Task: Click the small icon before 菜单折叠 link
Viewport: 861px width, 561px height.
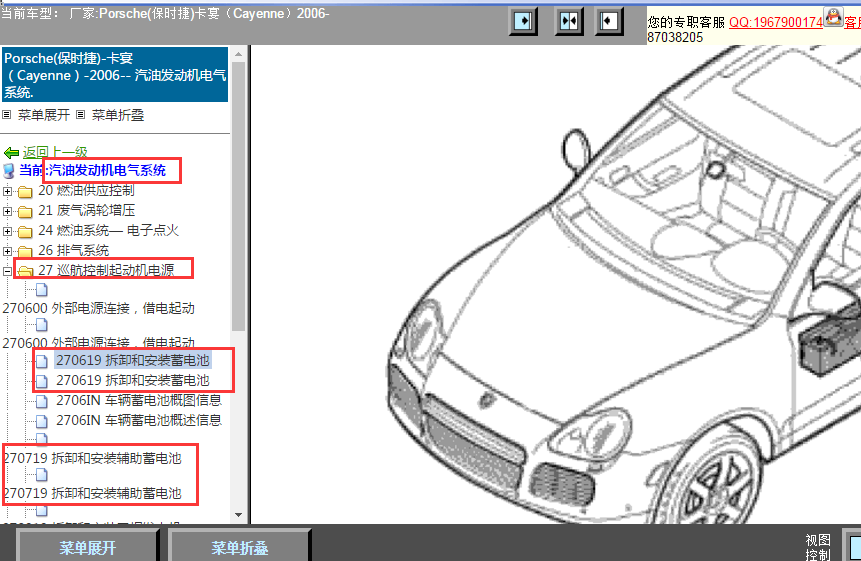Action: pos(81,115)
